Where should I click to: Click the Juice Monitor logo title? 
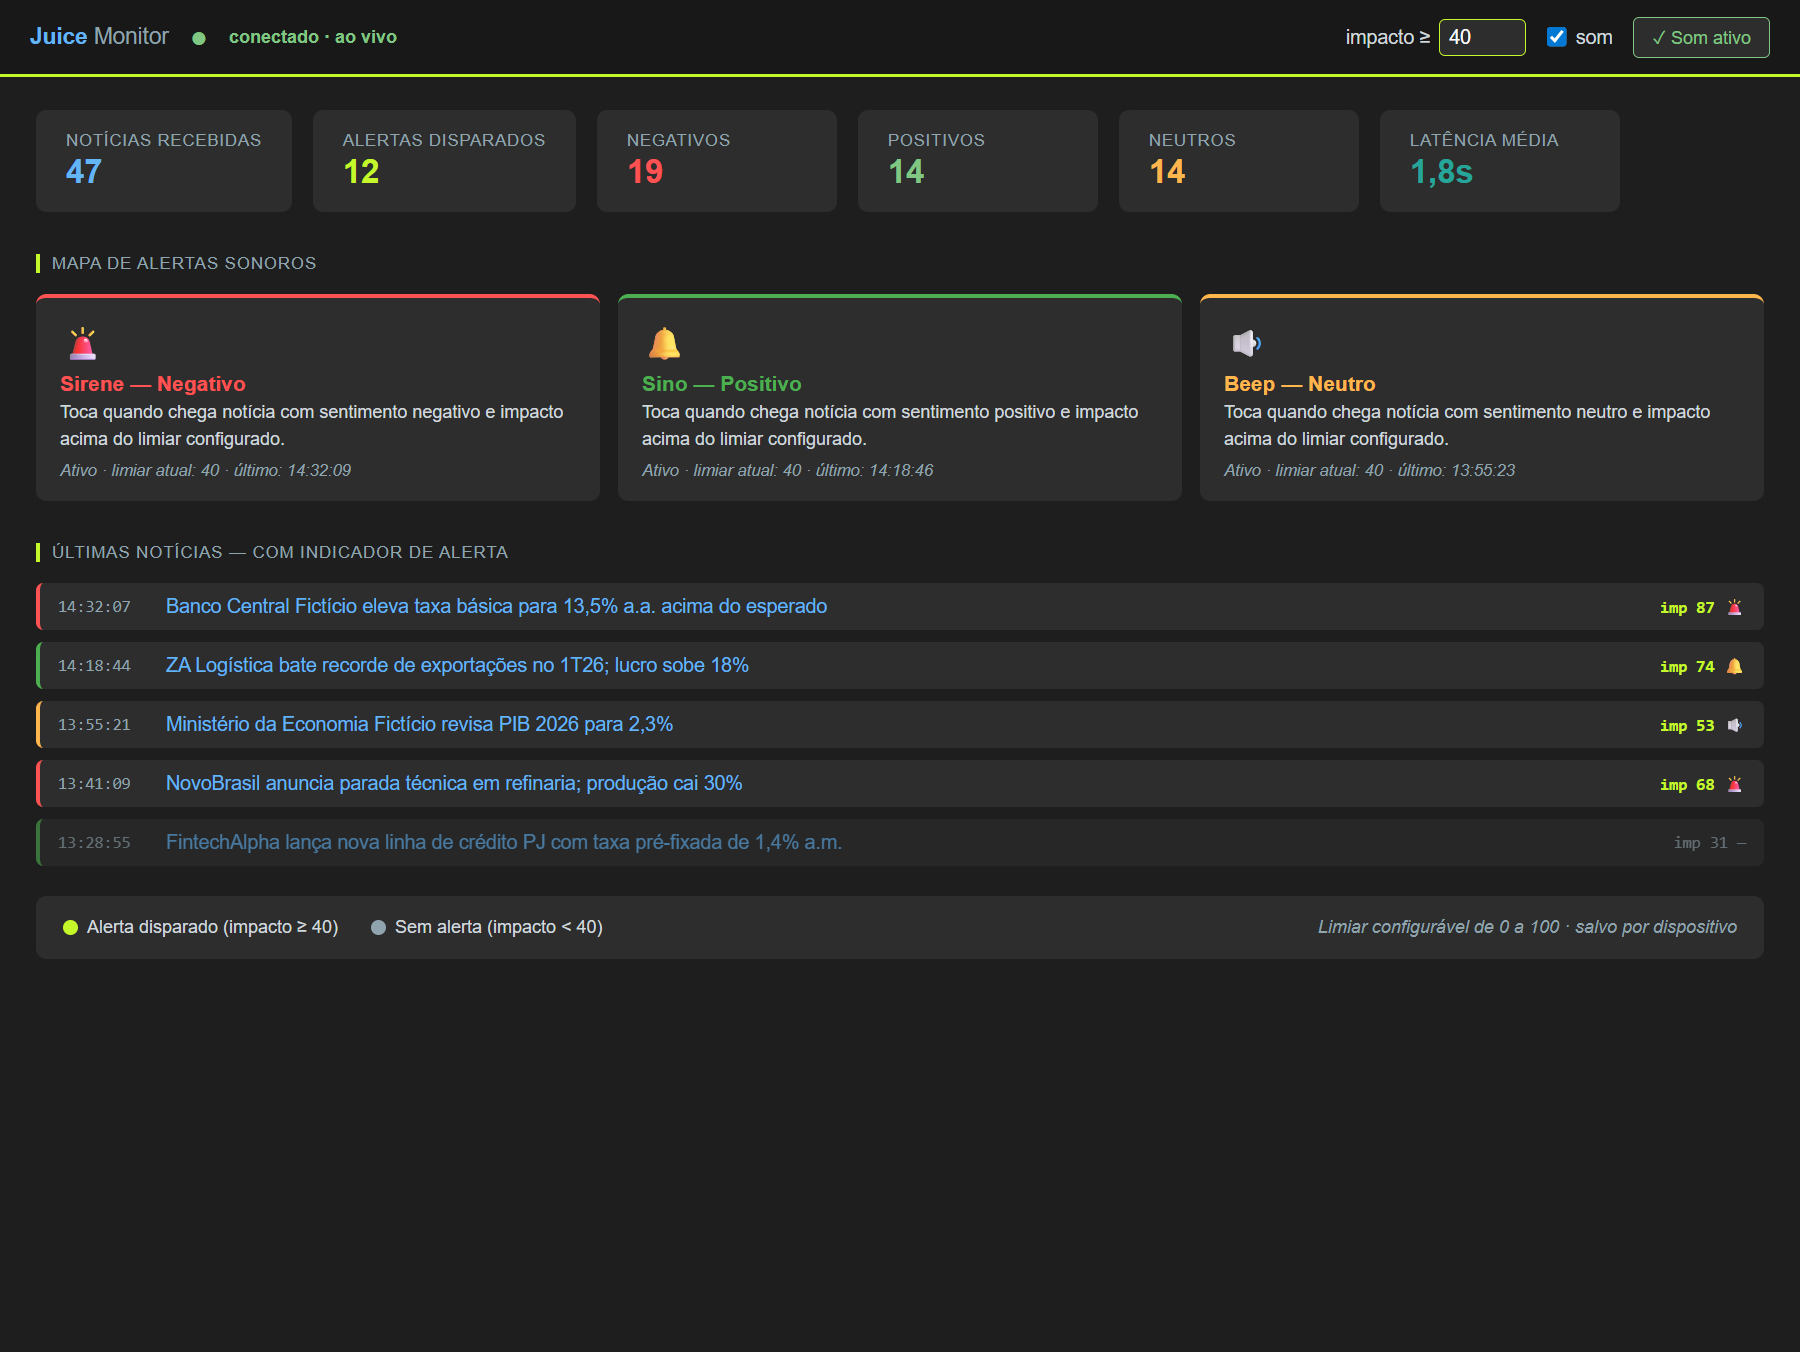click(99, 36)
